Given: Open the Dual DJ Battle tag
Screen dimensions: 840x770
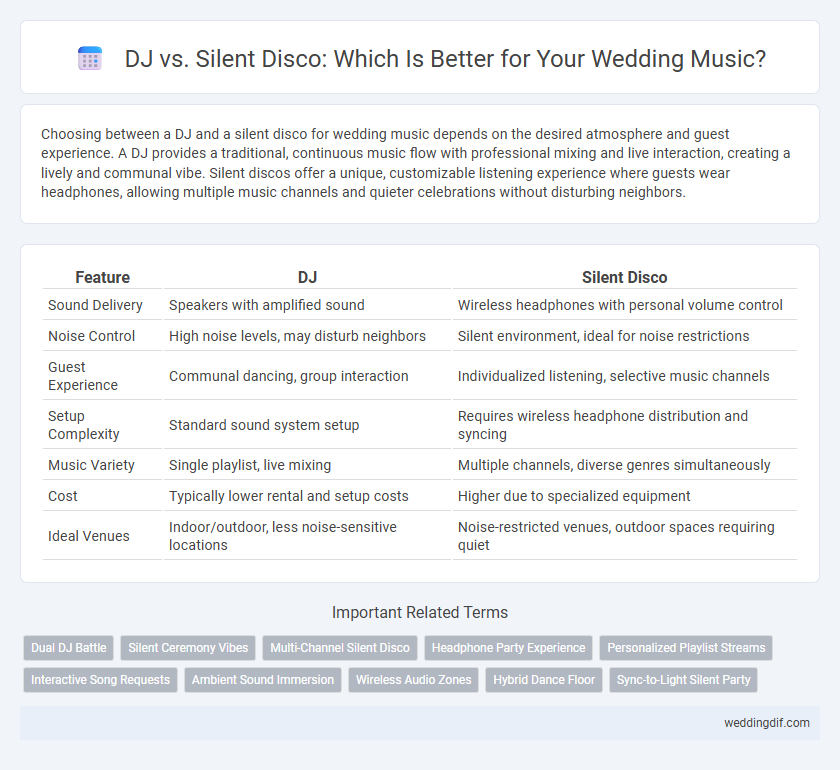Looking at the screenshot, I should coord(69,648).
